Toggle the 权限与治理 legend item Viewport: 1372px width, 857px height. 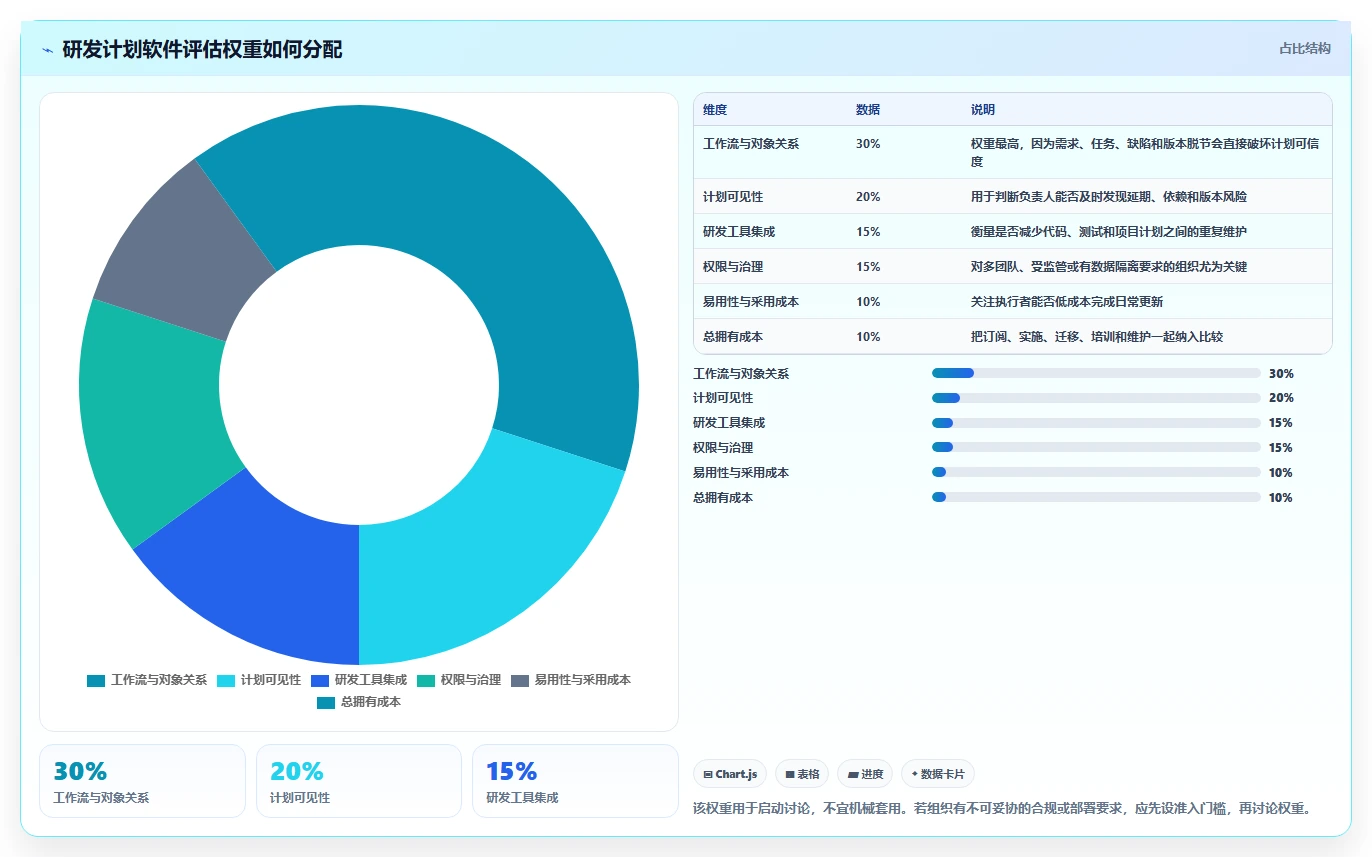tap(459, 680)
